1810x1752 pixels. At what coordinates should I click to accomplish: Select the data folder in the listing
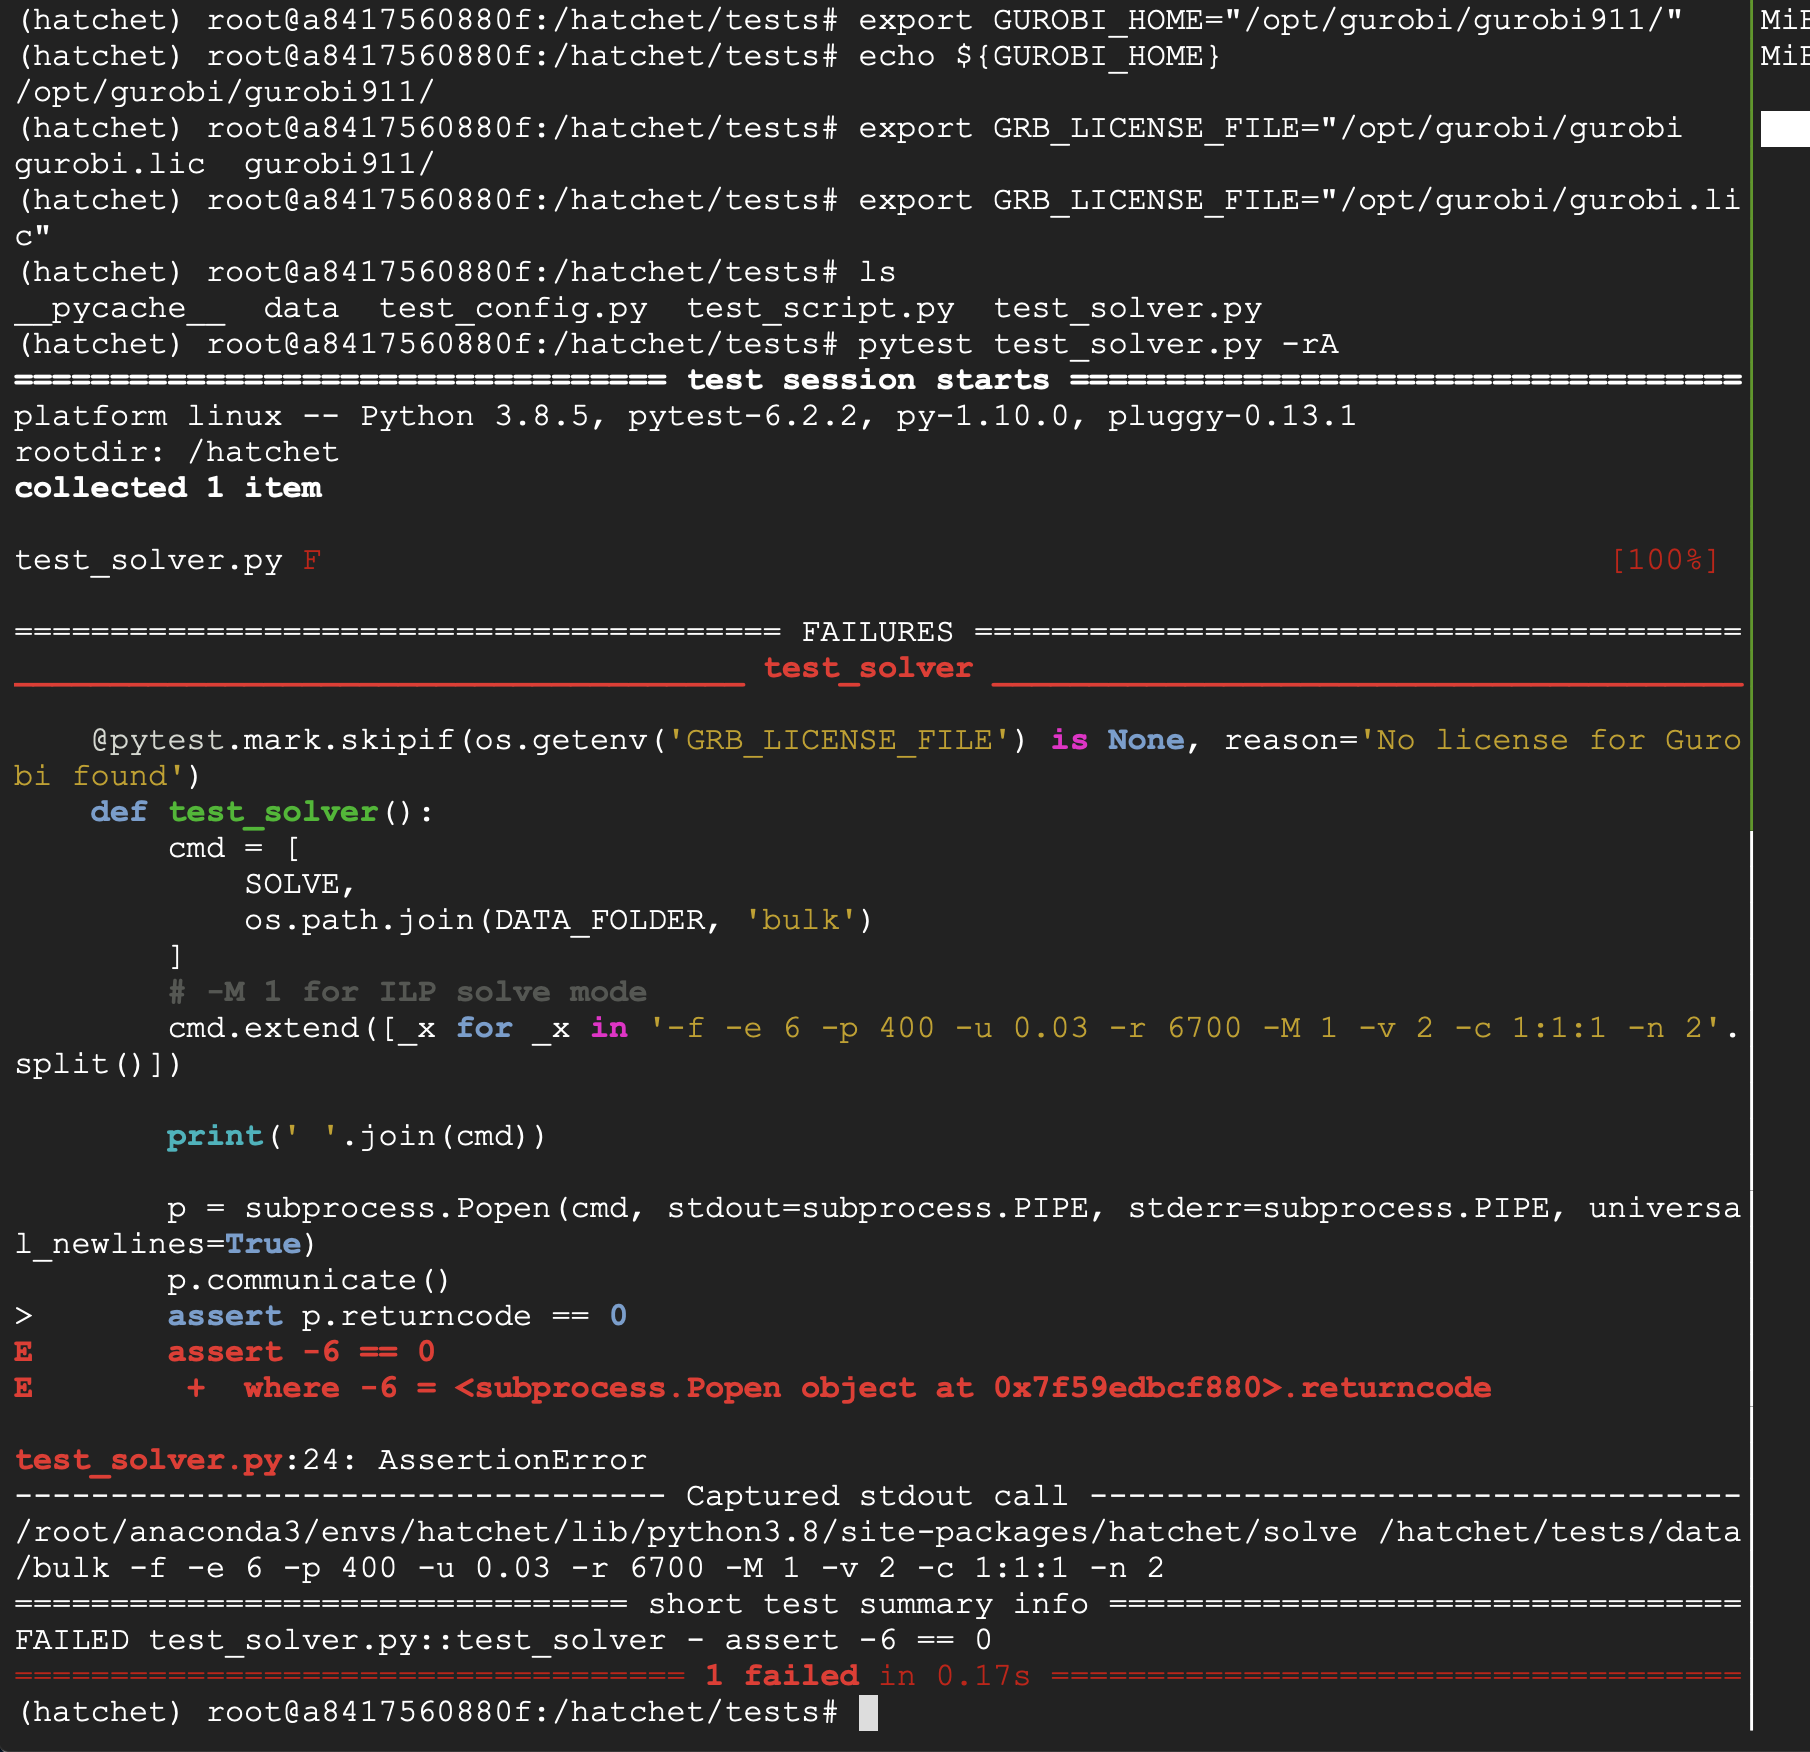(301, 308)
